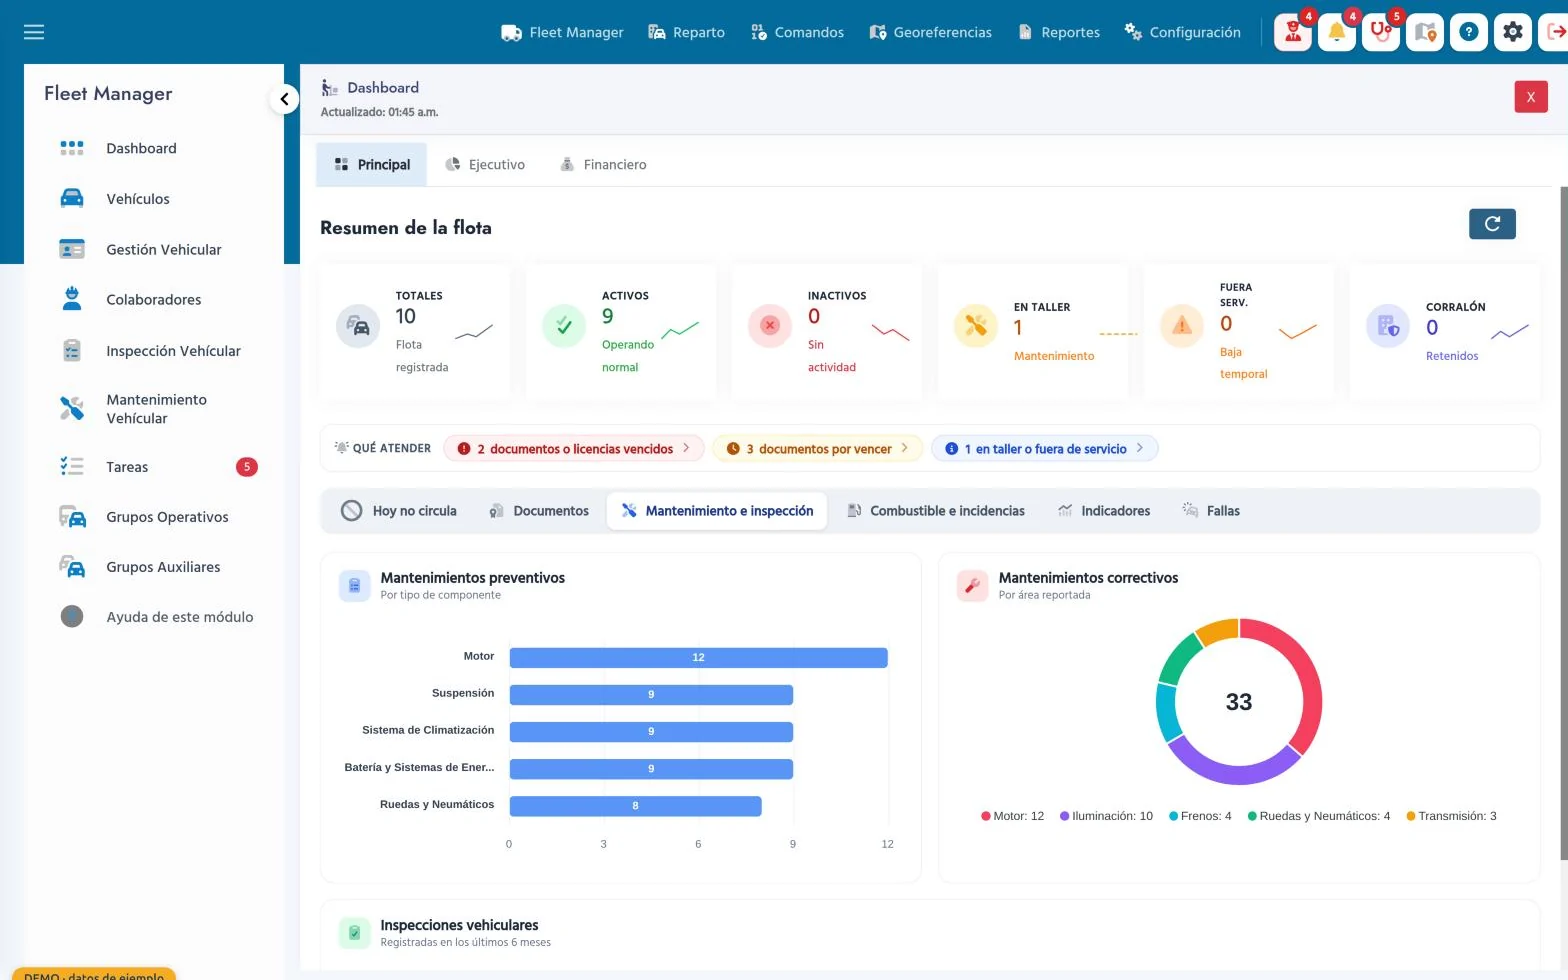Expand the documents por vencer alert
The height and width of the screenshot is (980, 1568).
(817, 449)
